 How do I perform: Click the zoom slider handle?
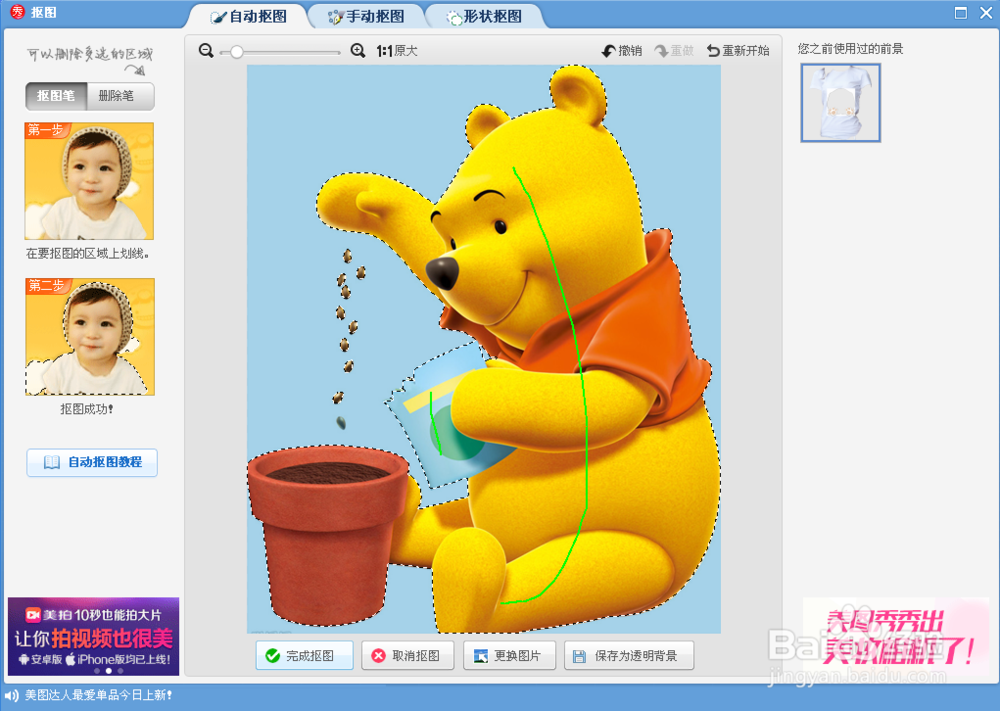pyautogui.click(x=237, y=52)
